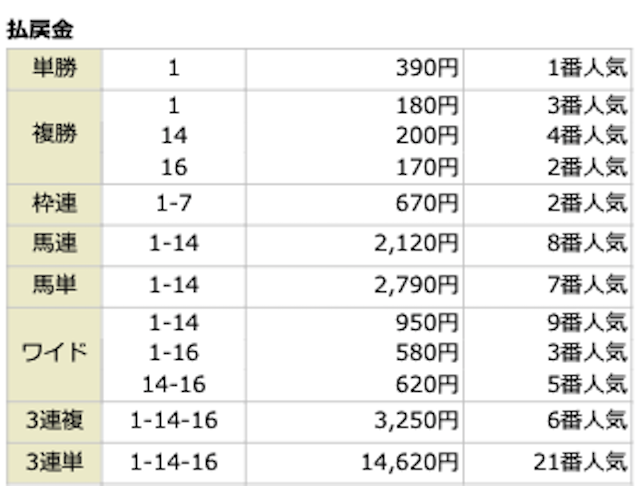640x486 pixels.
Task: Click the 14-16 combination in ワイド
Action: tap(173, 383)
